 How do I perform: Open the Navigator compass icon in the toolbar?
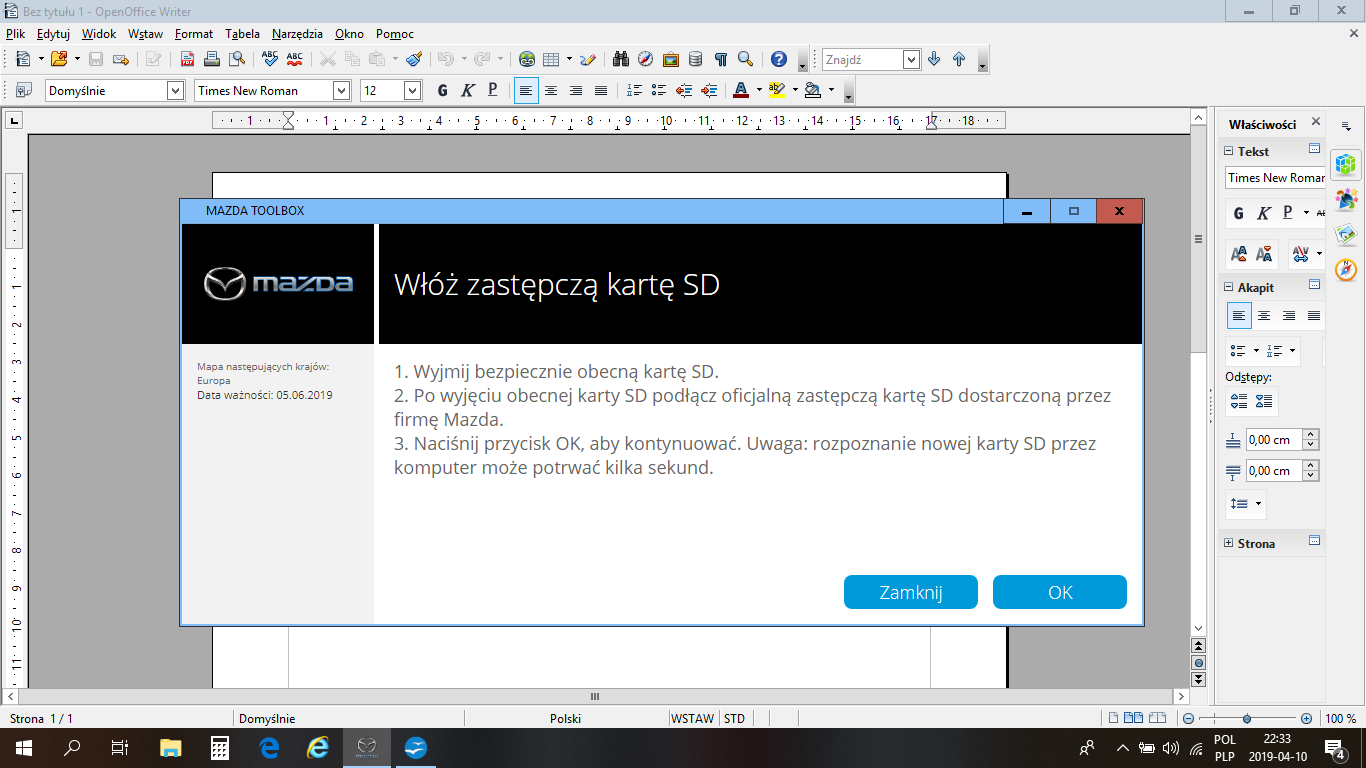pos(646,59)
